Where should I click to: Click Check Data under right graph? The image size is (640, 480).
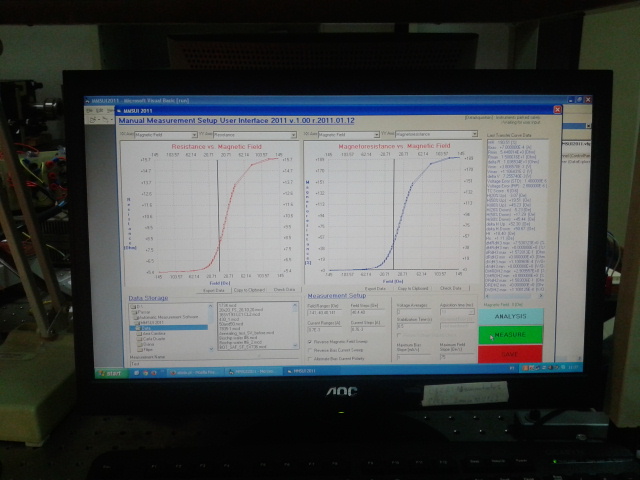450,288
